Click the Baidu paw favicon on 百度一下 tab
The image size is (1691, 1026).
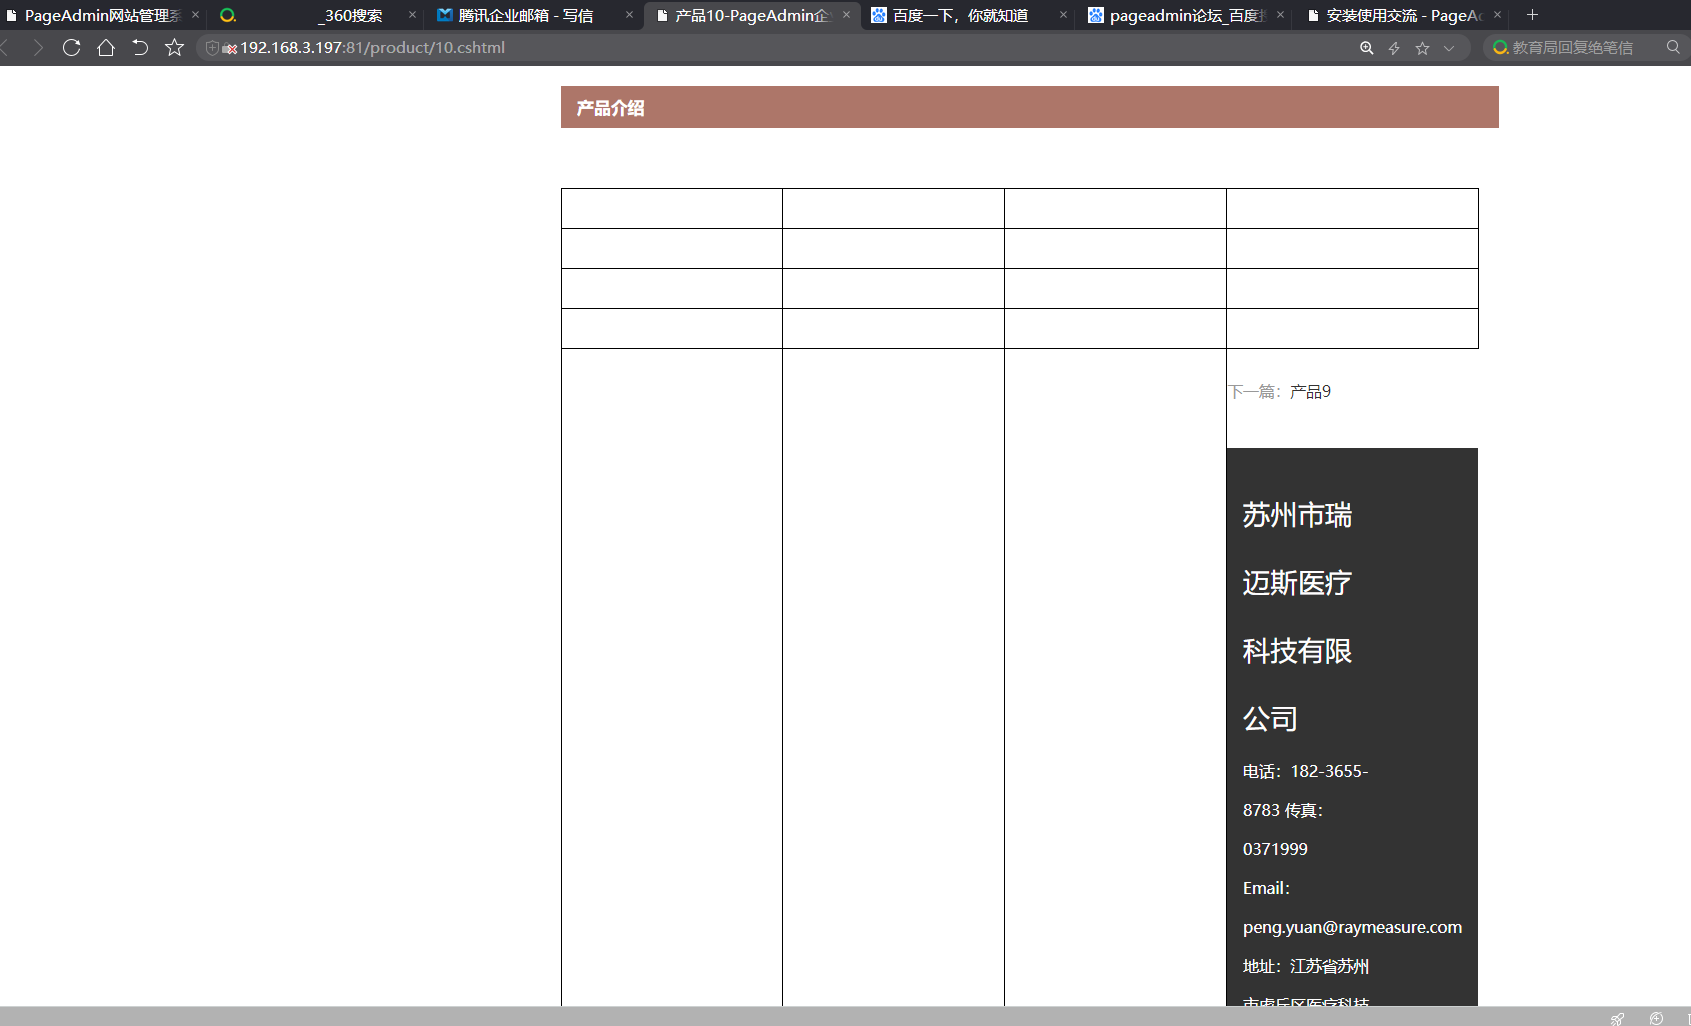tap(879, 15)
